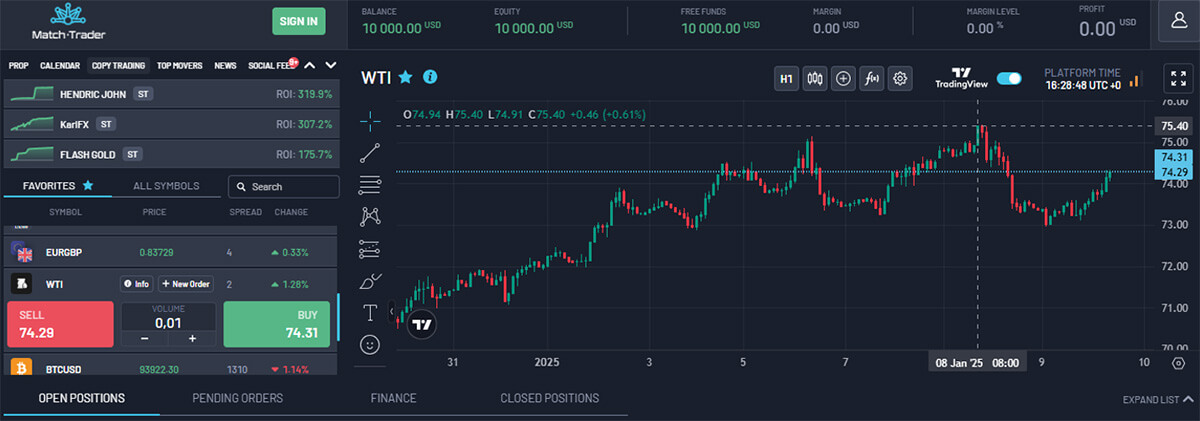Open chart settings gear icon

point(900,78)
